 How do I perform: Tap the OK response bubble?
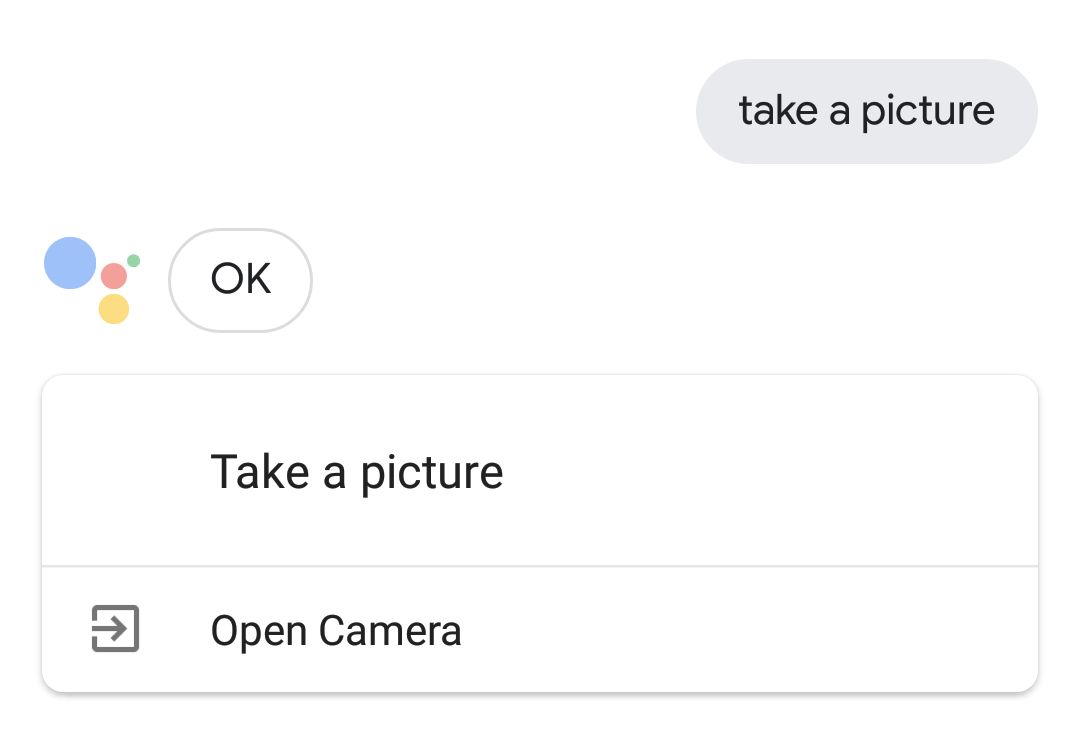241,280
